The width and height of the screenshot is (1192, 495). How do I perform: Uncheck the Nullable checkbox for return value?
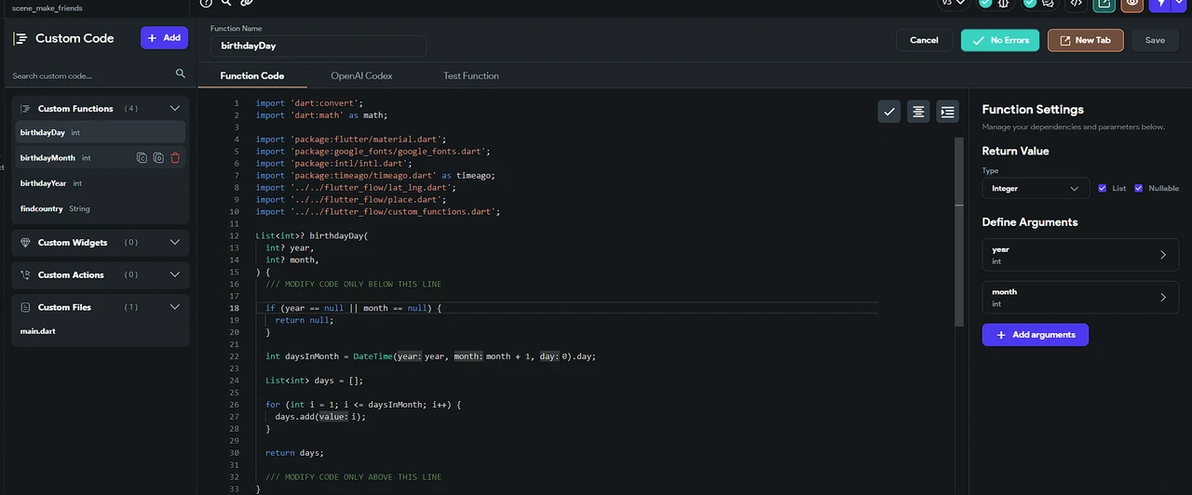(1139, 188)
